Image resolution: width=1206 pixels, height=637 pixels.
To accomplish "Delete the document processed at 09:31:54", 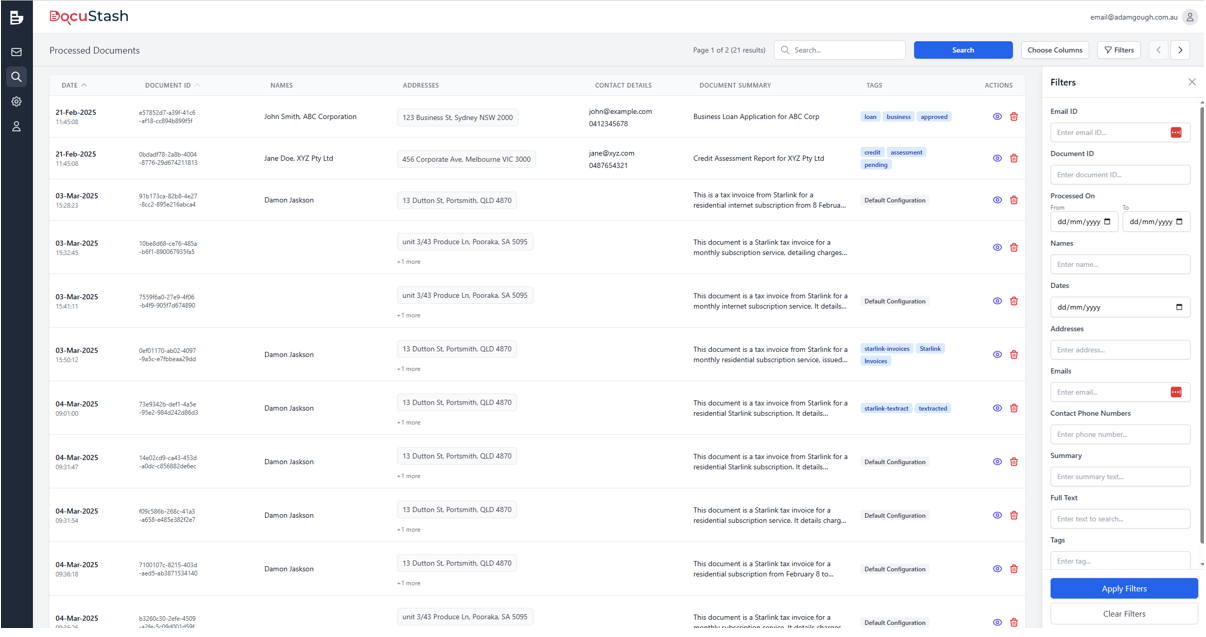I will coord(1014,515).
